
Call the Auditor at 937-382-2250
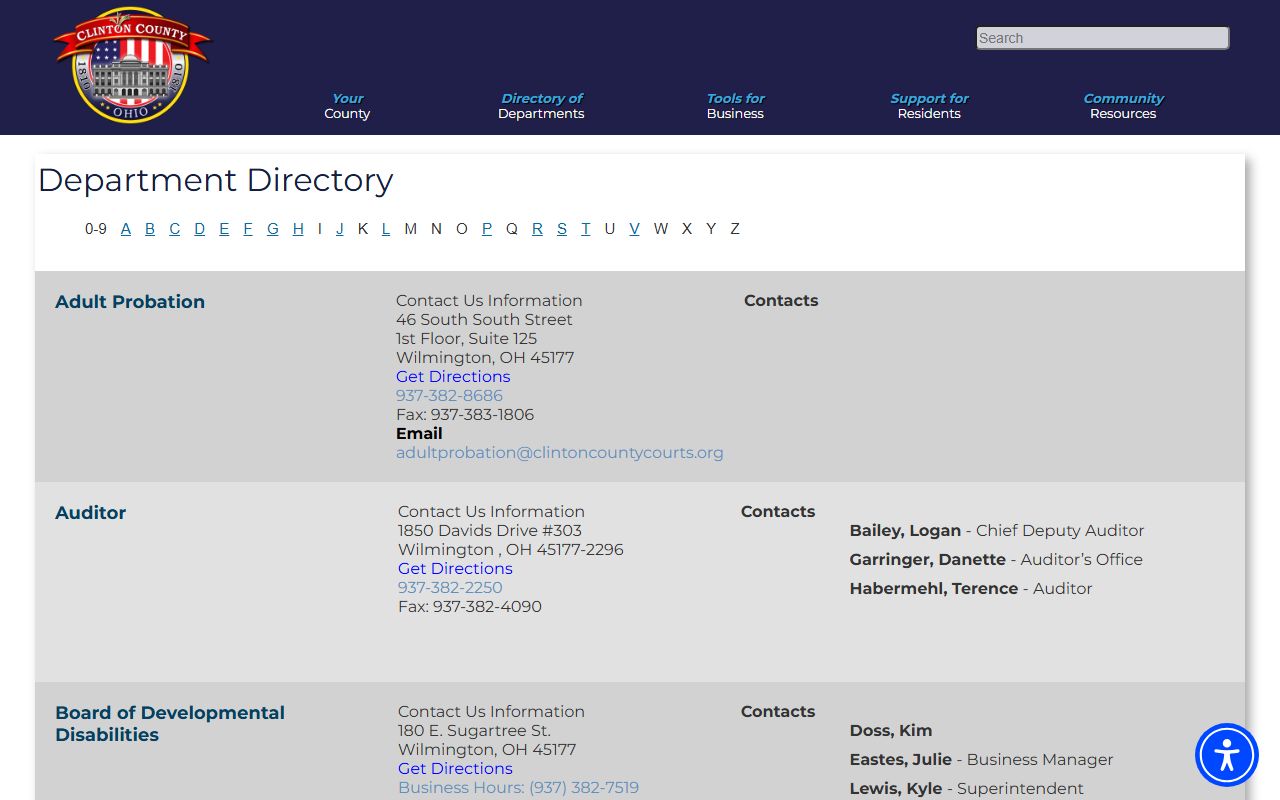point(450,588)
